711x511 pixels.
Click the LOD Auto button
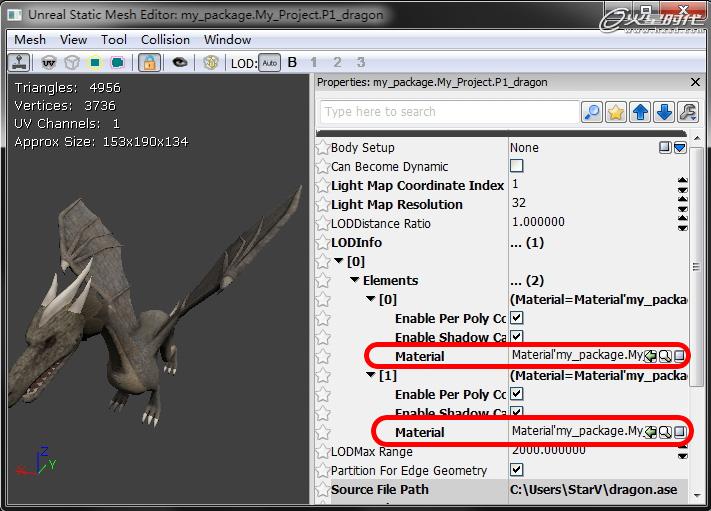[270, 62]
